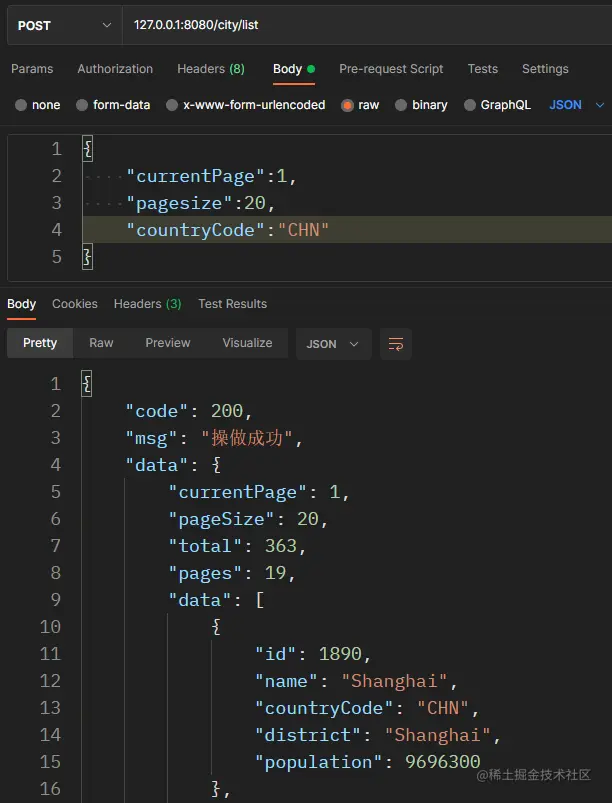Screen dimensions: 612x803
Task: Switch response view to Pretty
Action: coord(40,343)
